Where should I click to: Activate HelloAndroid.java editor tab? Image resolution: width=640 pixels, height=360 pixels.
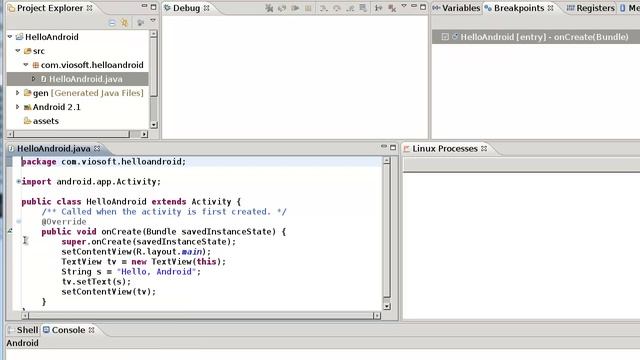pyautogui.click(x=53, y=149)
